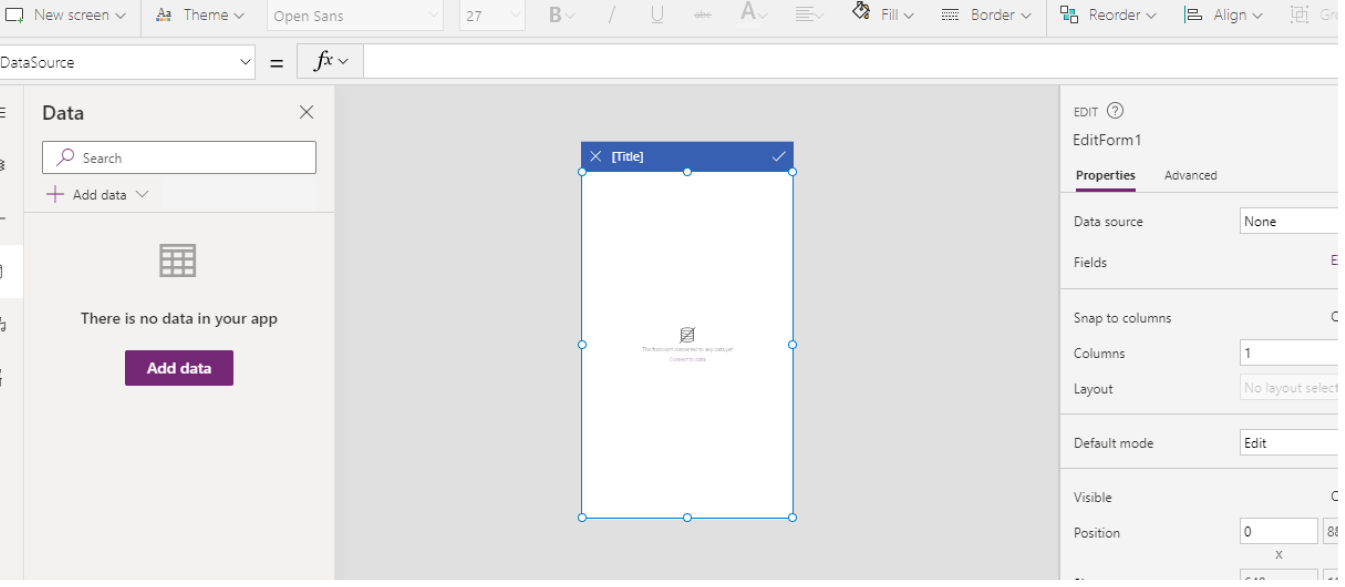Click the Bold formatting icon
The width and height of the screenshot is (1345, 587).
556,15
